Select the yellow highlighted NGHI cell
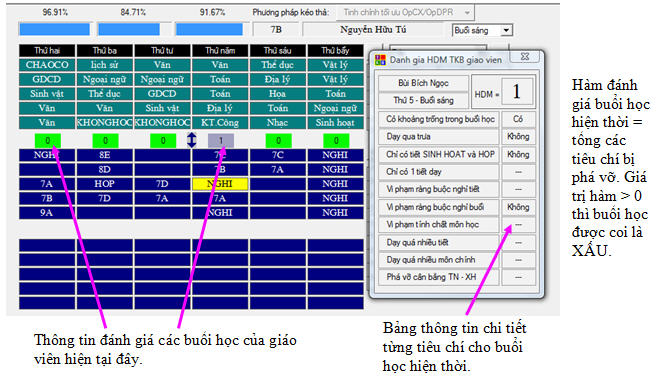Screen dimensions: 671x380 click(x=220, y=184)
